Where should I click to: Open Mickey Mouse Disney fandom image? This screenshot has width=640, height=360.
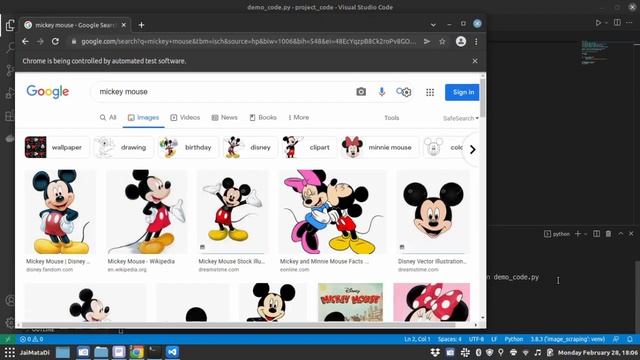[60, 212]
